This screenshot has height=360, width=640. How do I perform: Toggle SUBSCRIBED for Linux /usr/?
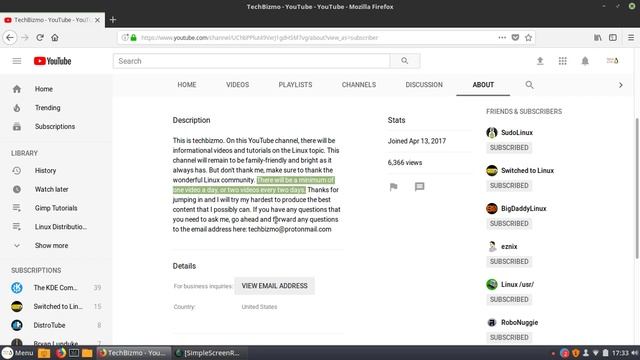(x=509, y=299)
